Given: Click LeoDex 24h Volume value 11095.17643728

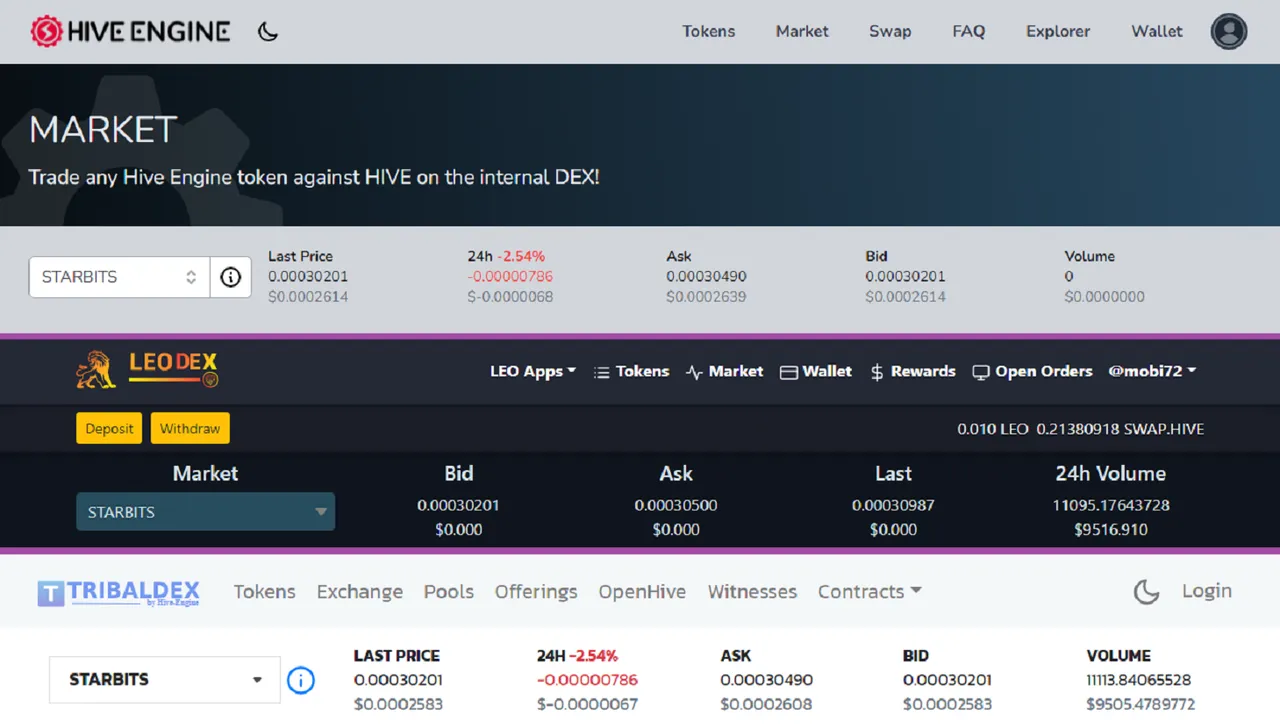Looking at the screenshot, I should coord(1110,505).
